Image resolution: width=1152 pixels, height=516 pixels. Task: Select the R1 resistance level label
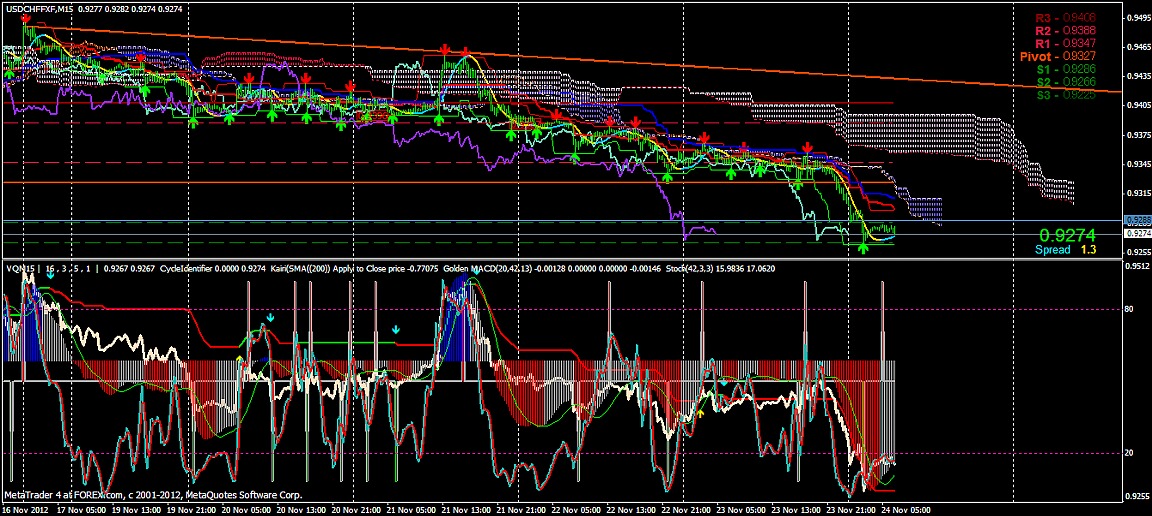tap(1065, 44)
